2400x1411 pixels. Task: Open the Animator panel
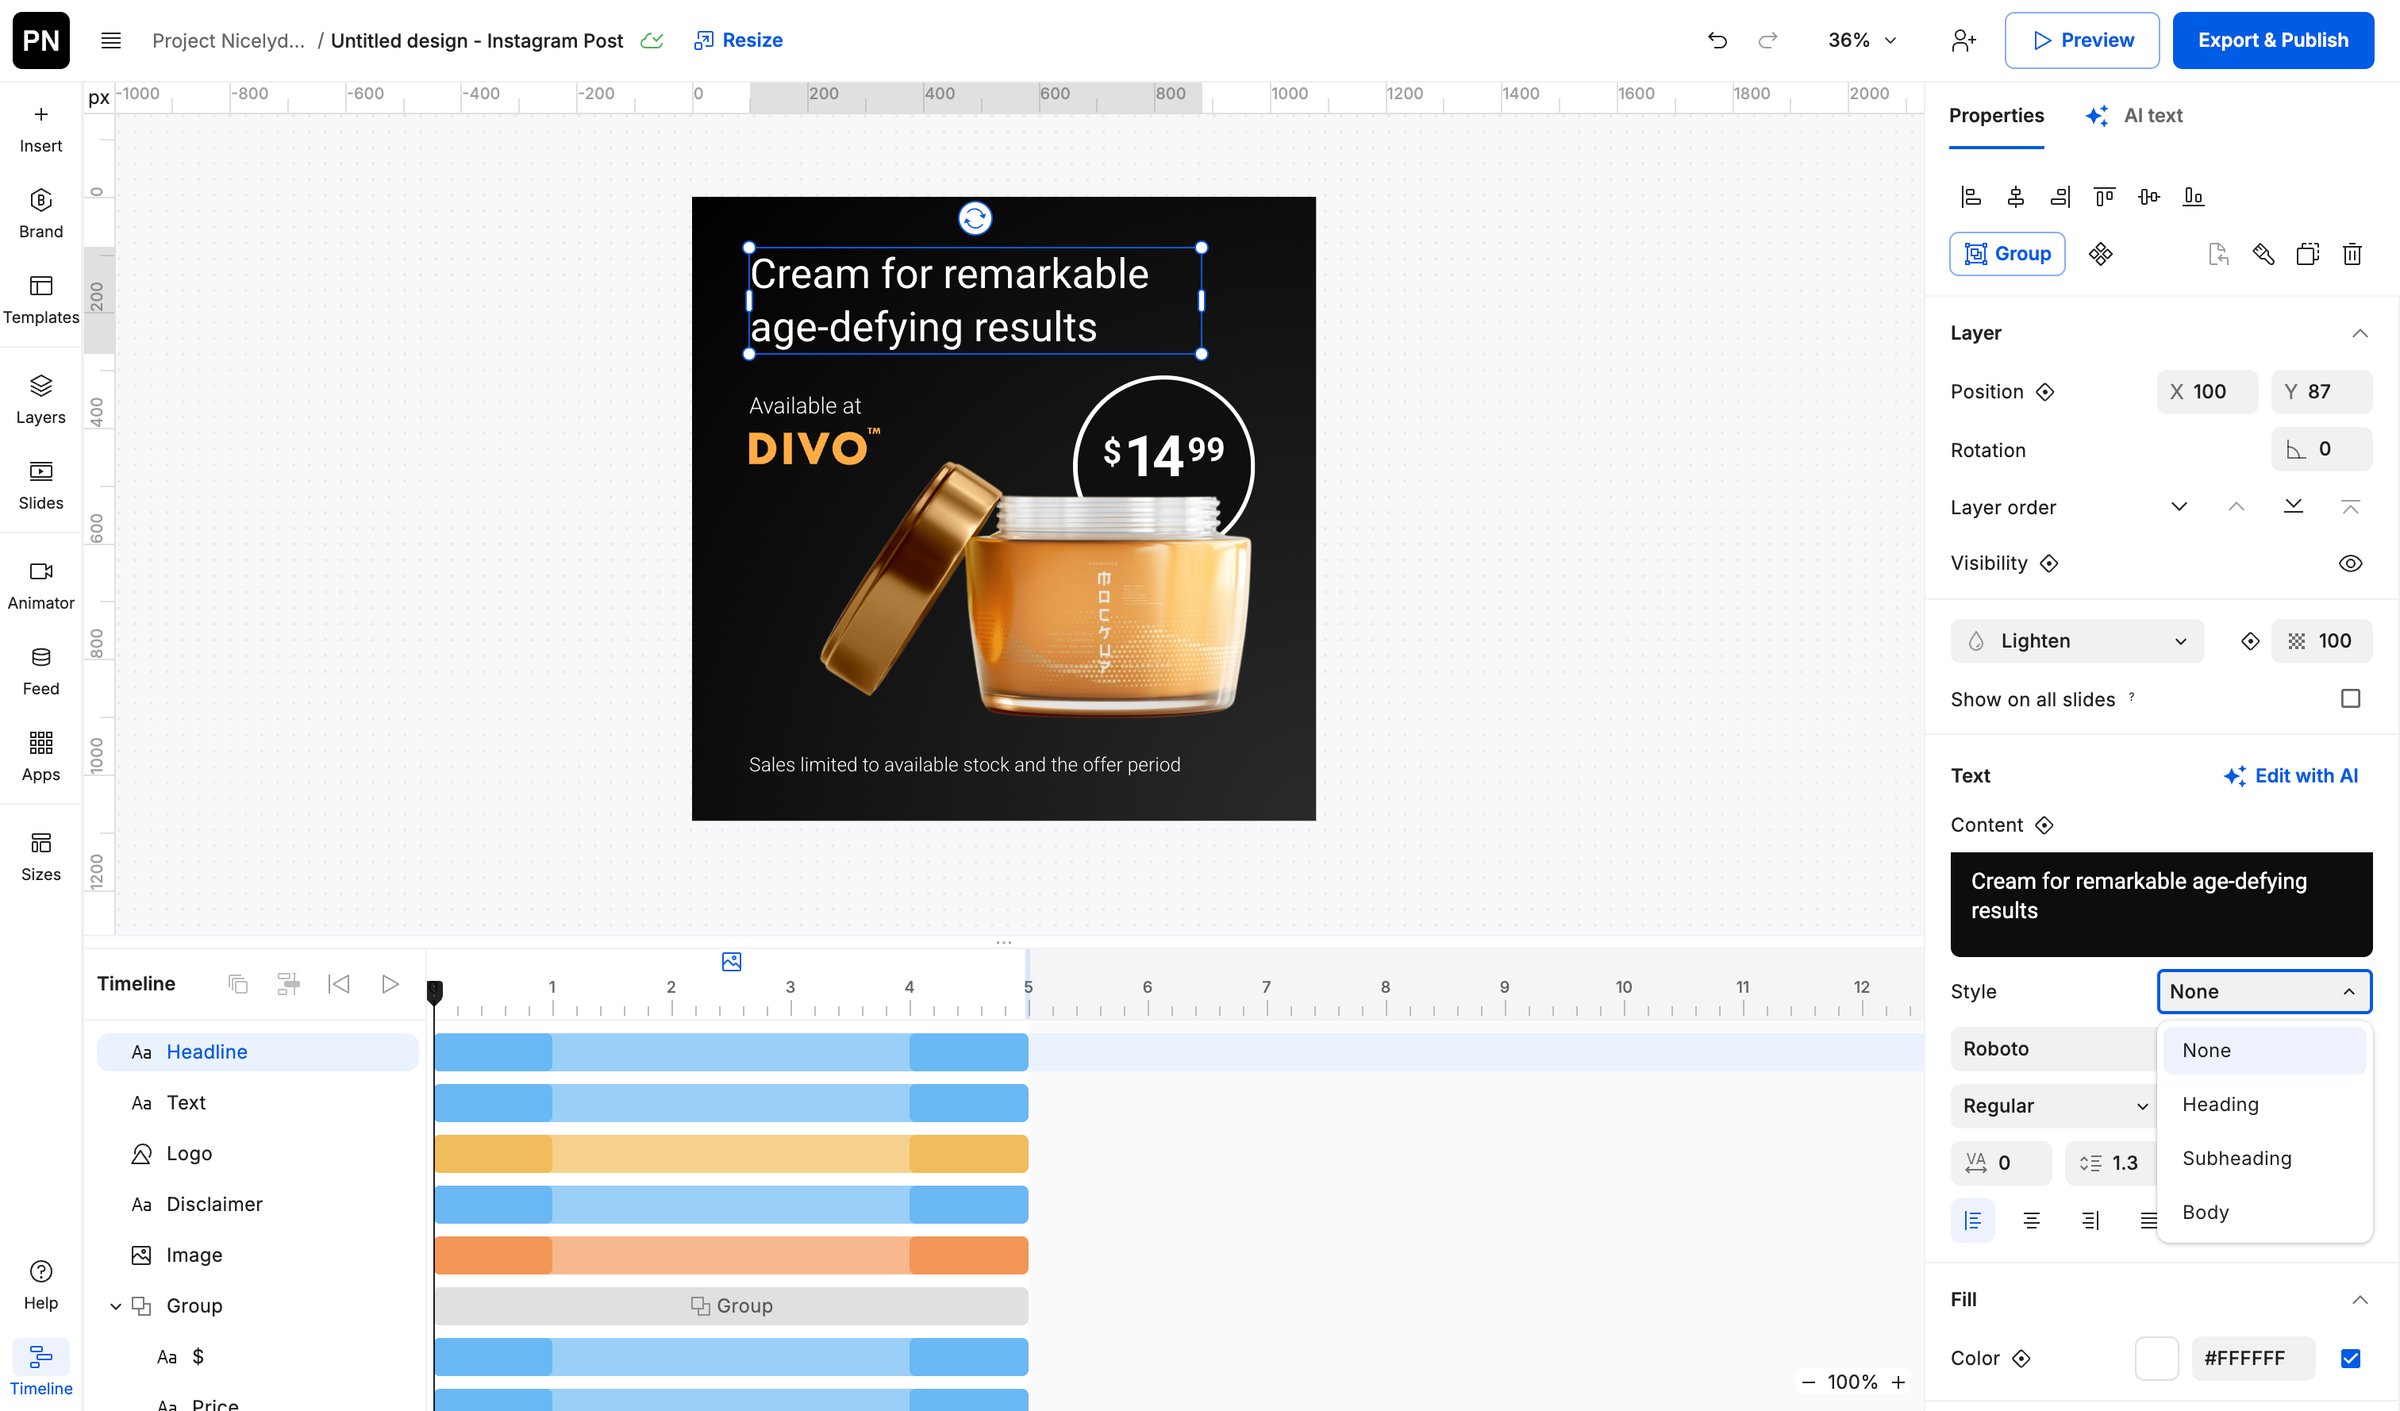41,587
